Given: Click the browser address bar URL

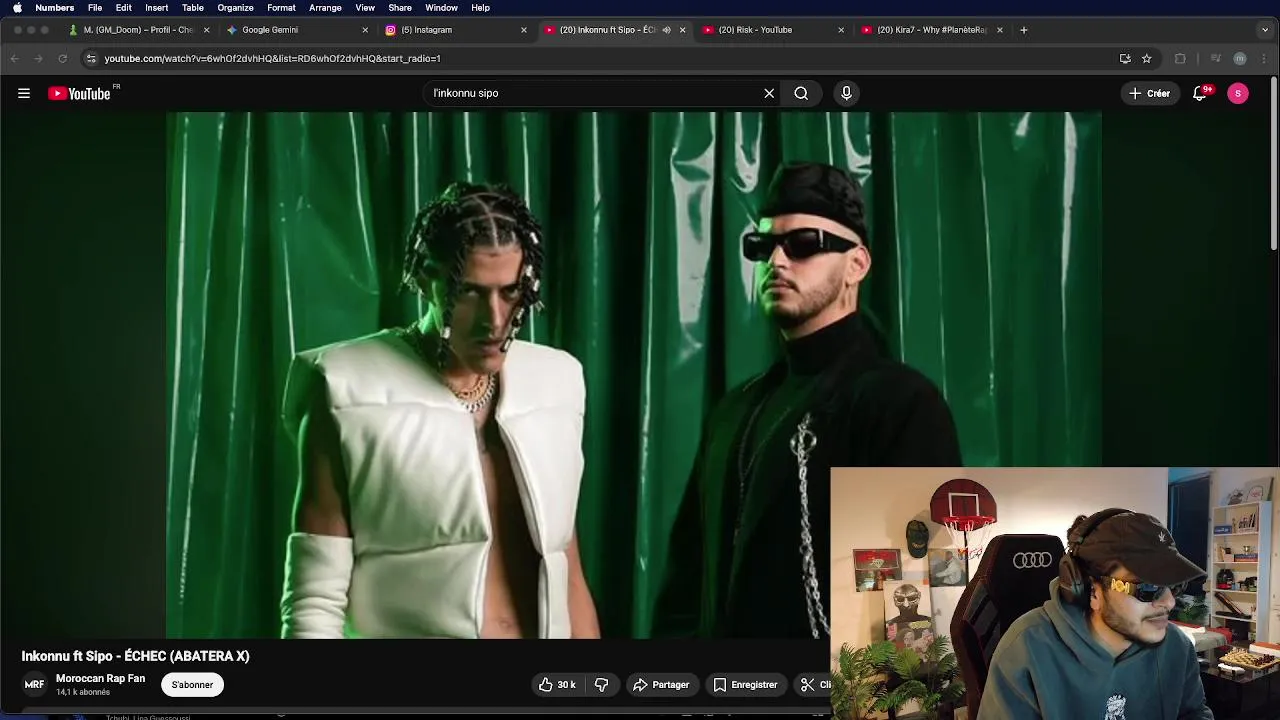Looking at the screenshot, I should click(x=272, y=58).
